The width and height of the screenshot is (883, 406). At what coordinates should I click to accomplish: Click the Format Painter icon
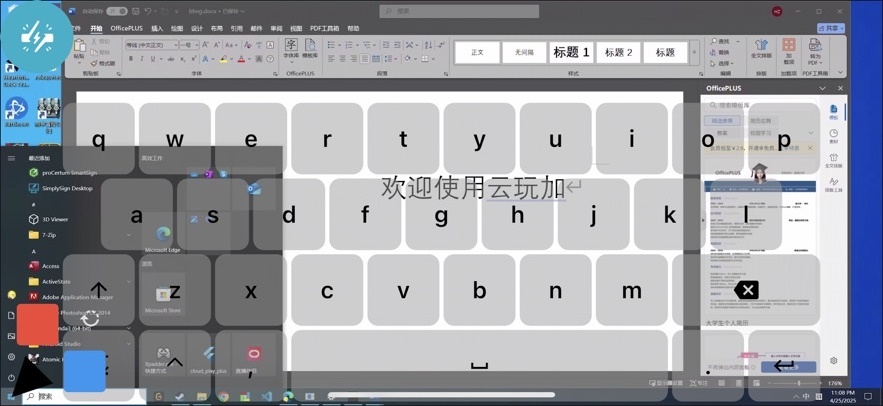pos(104,63)
